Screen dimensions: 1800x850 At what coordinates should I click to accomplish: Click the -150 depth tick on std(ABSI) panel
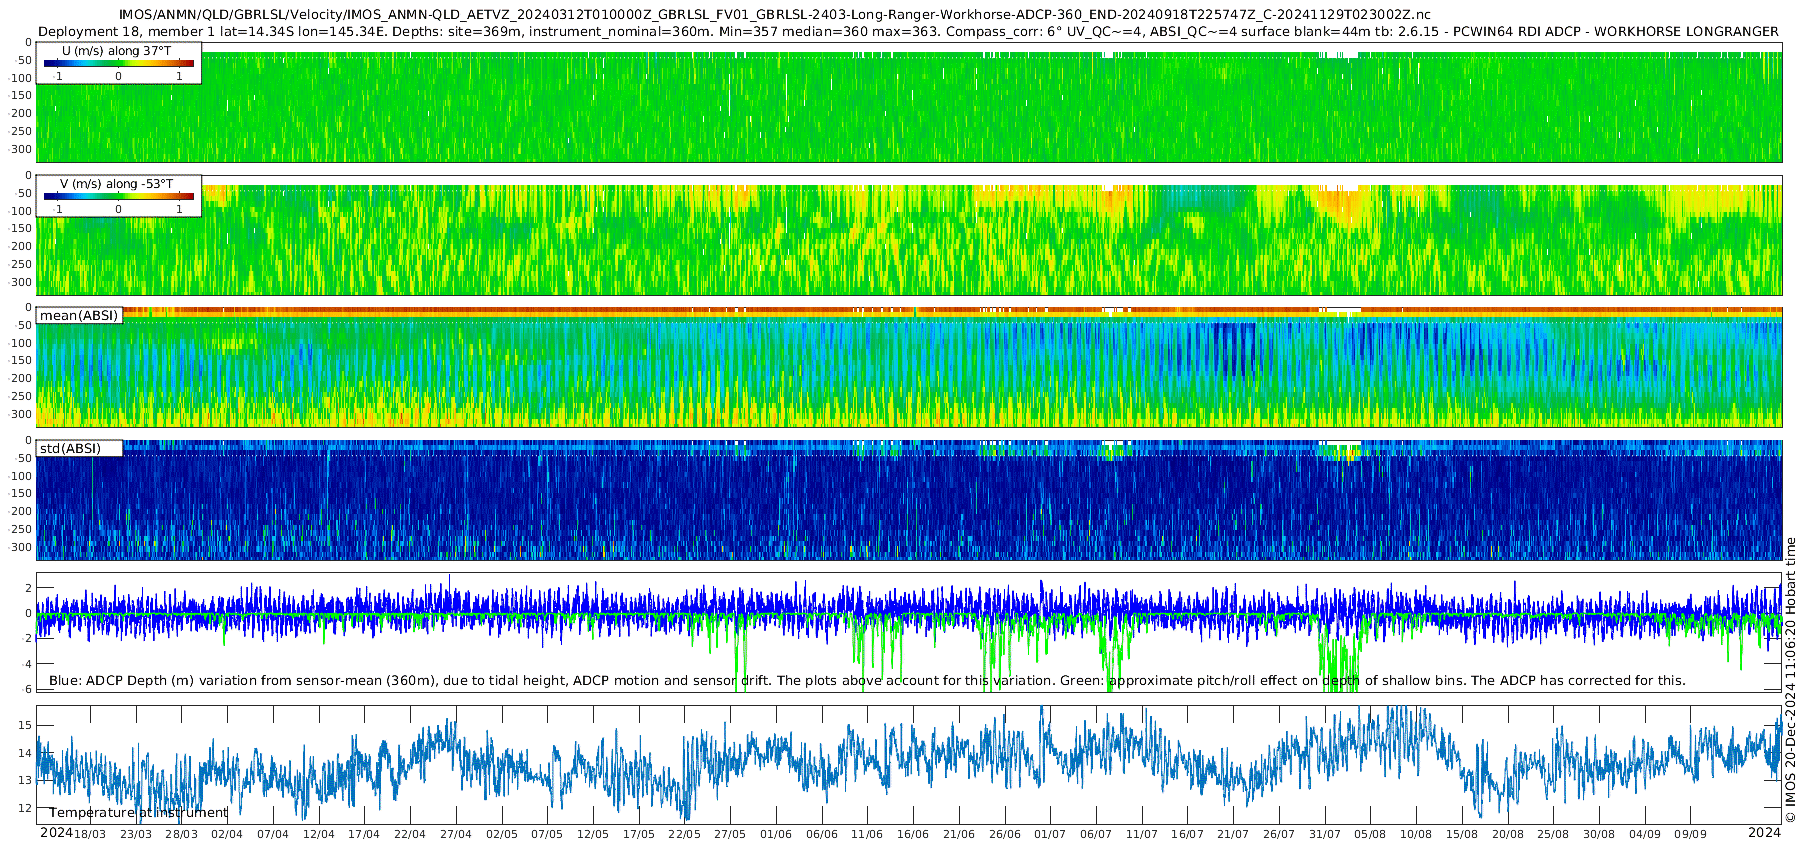[x=21, y=494]
